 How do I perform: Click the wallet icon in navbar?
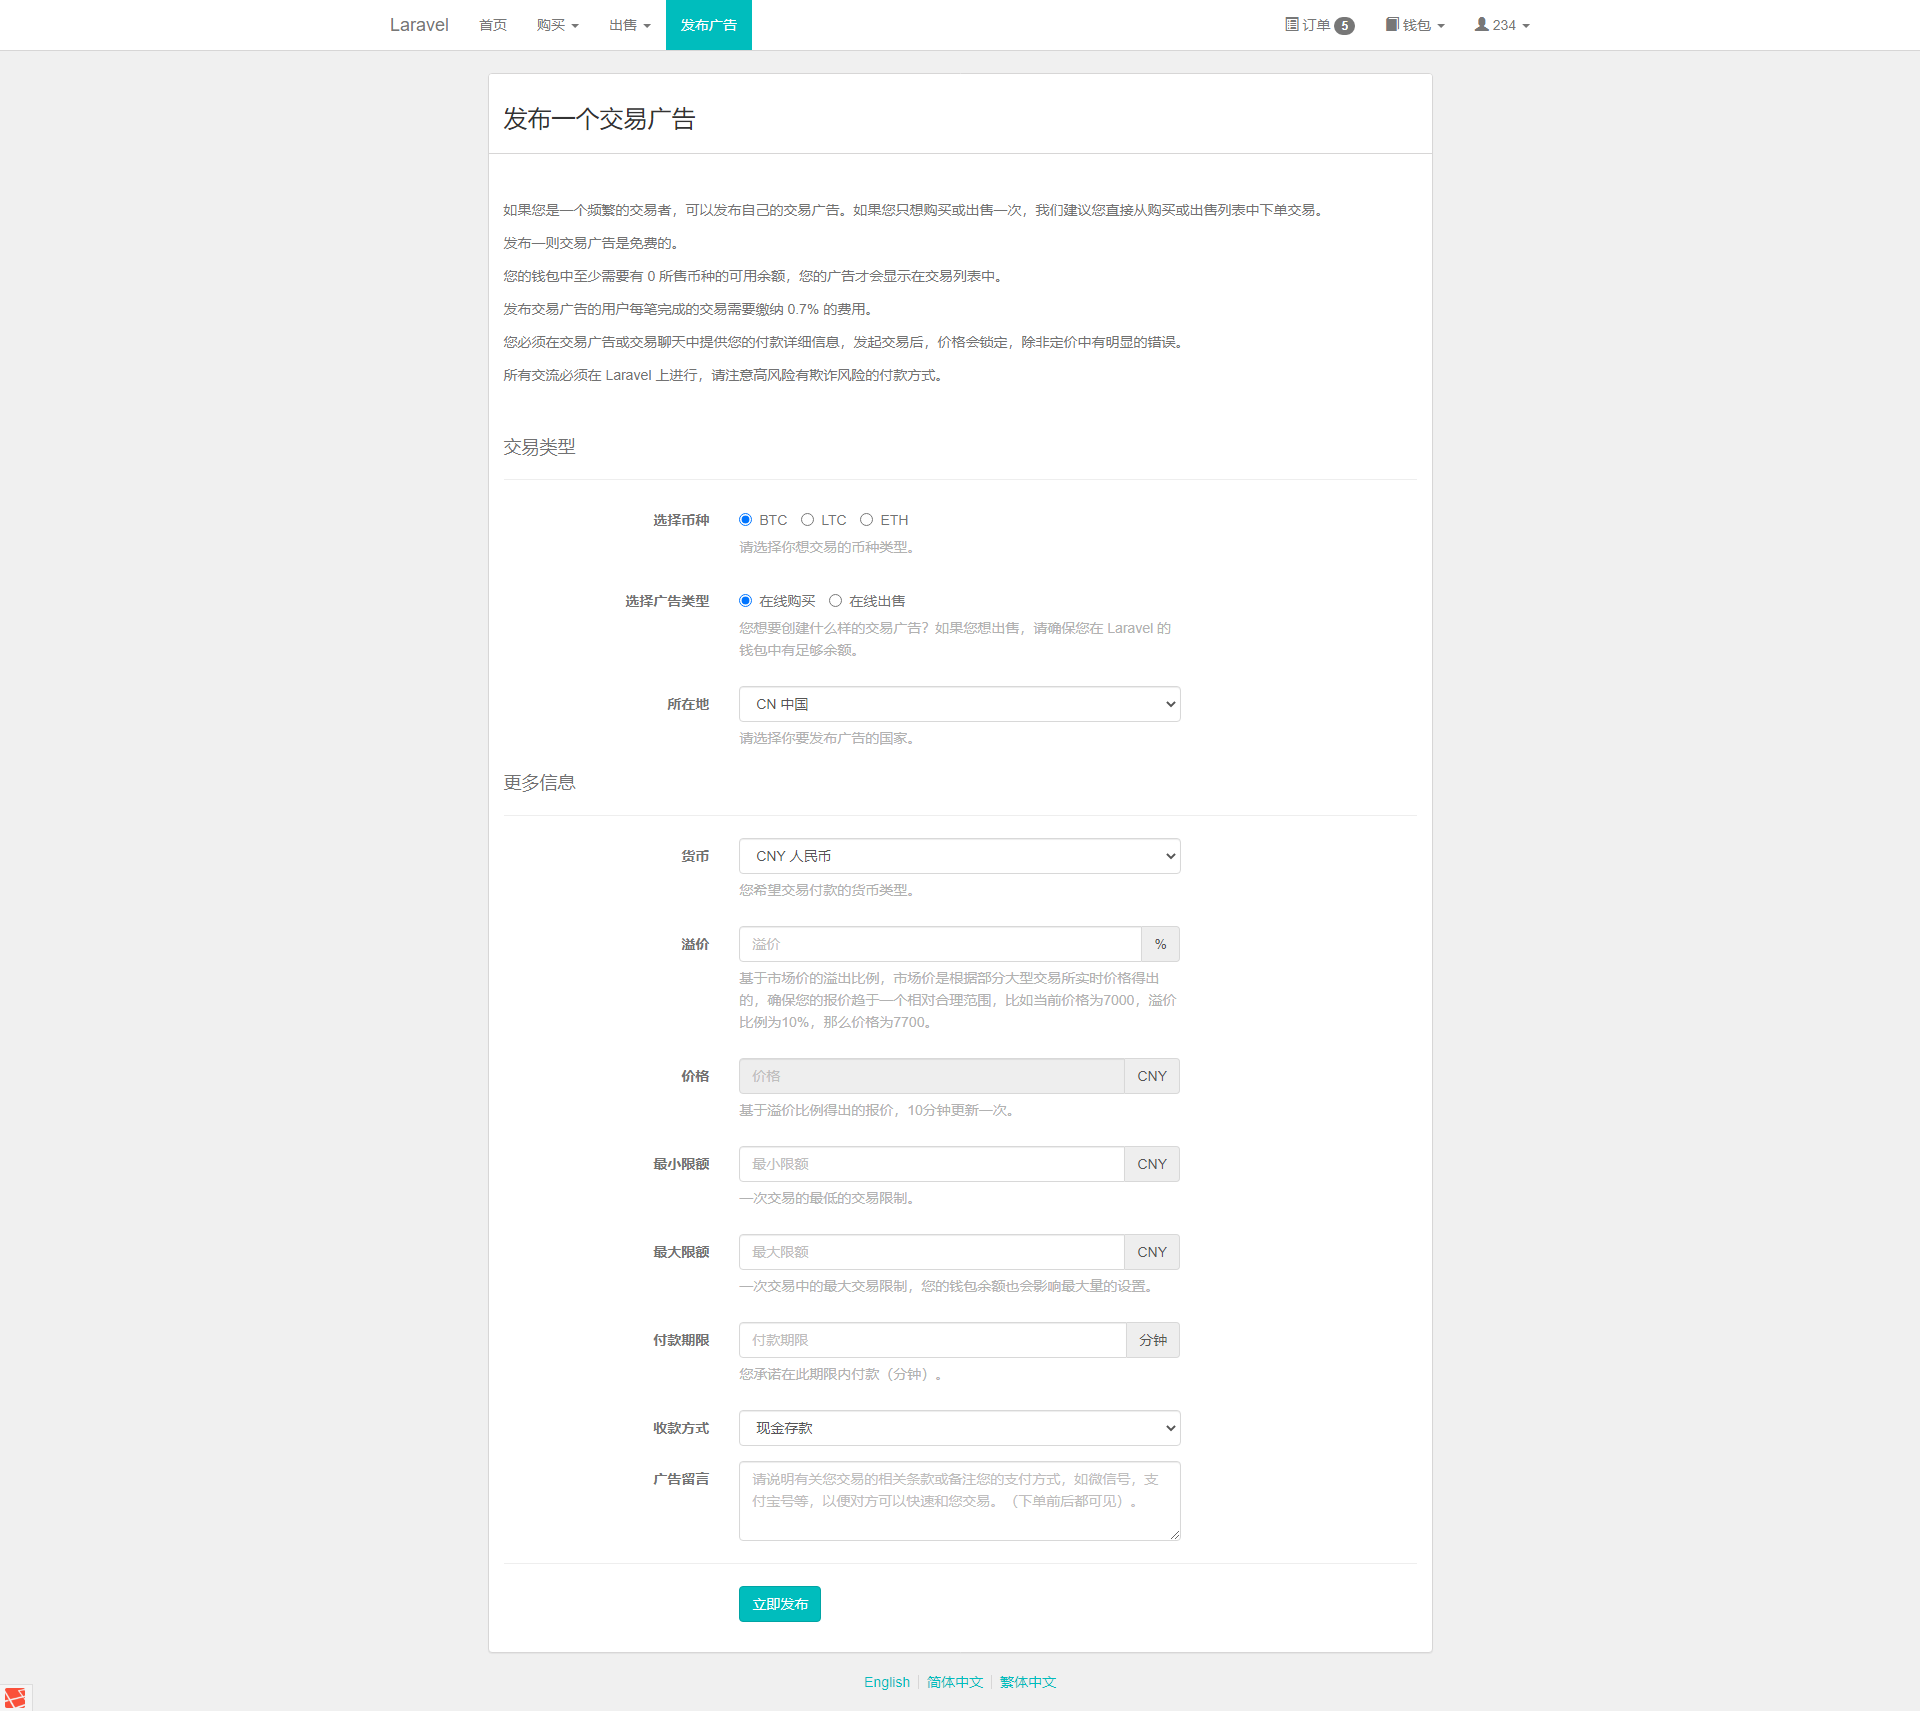pyautogui.click(x=1392, y=24)
